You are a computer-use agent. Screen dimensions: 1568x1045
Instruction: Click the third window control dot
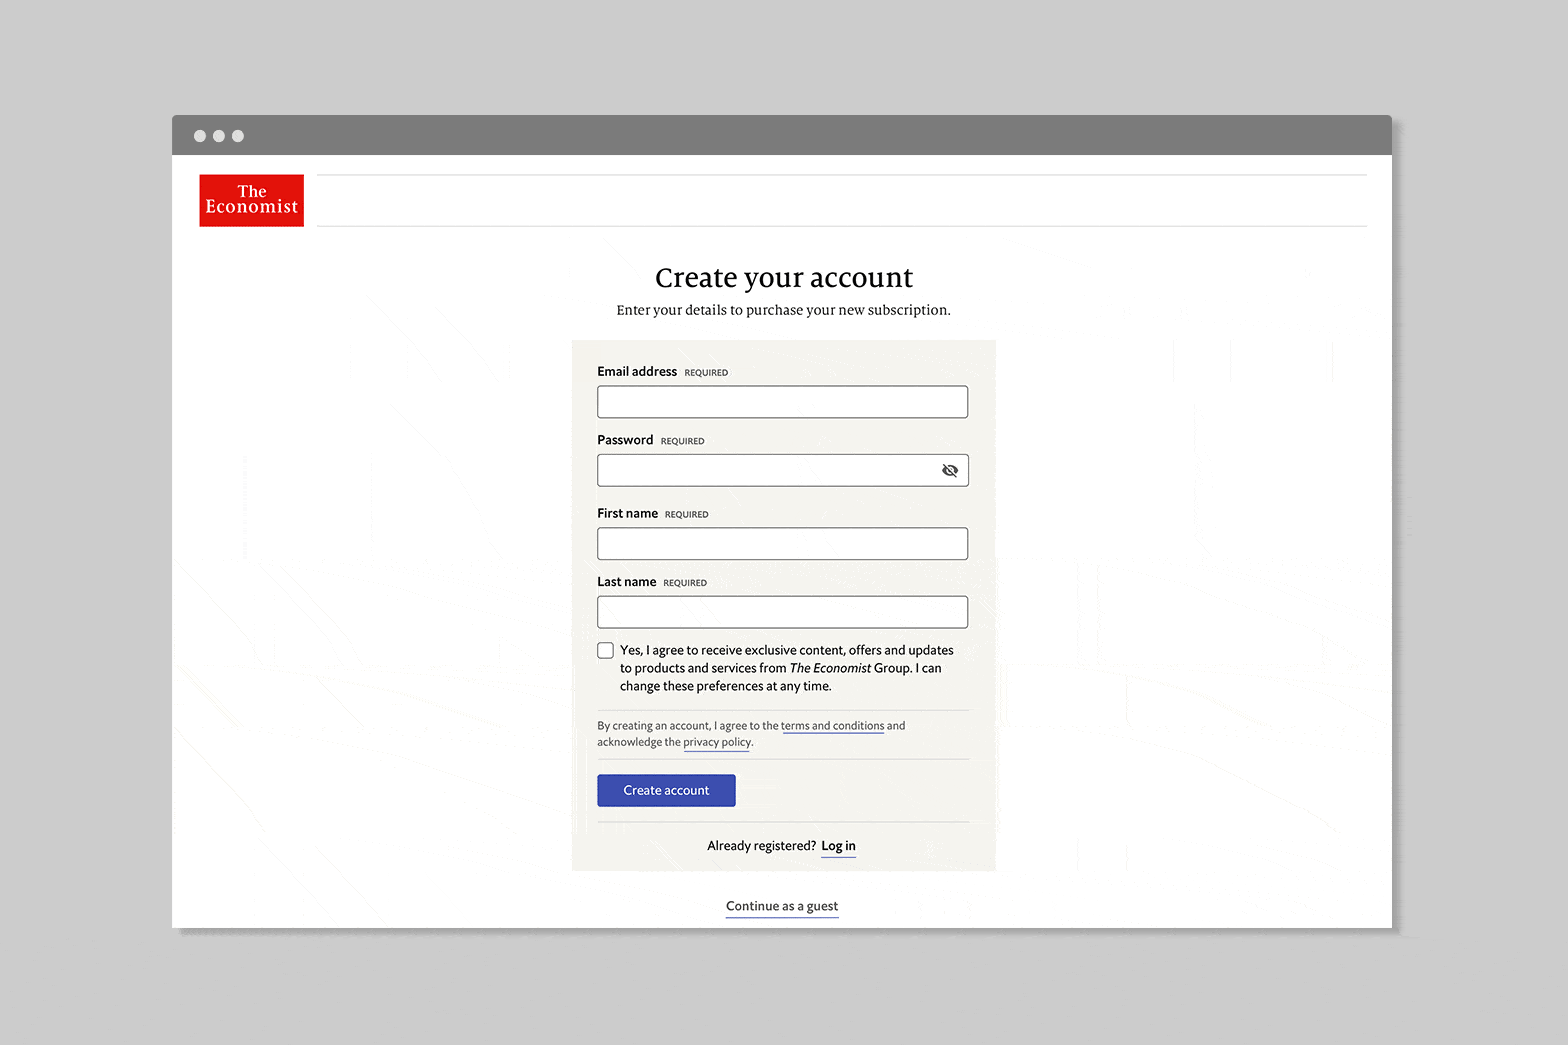pos(238,136)
